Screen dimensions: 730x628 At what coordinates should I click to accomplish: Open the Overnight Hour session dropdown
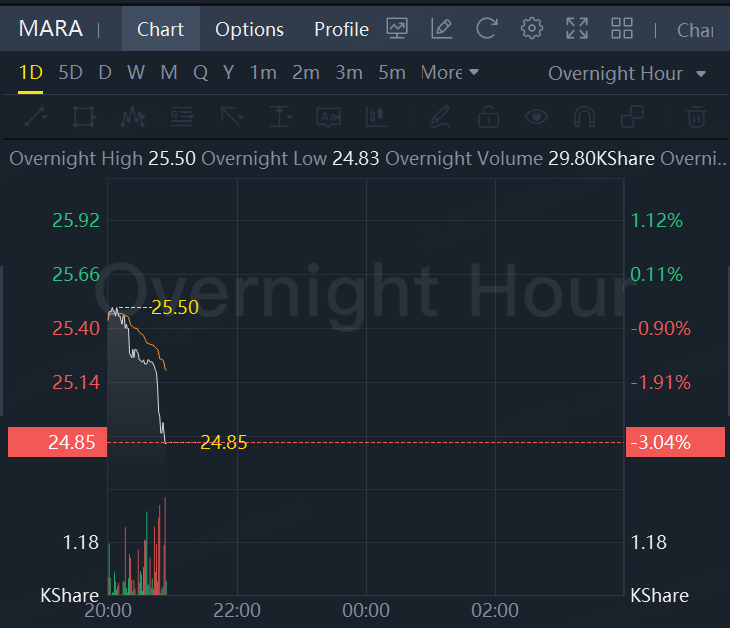pos(627,74)
